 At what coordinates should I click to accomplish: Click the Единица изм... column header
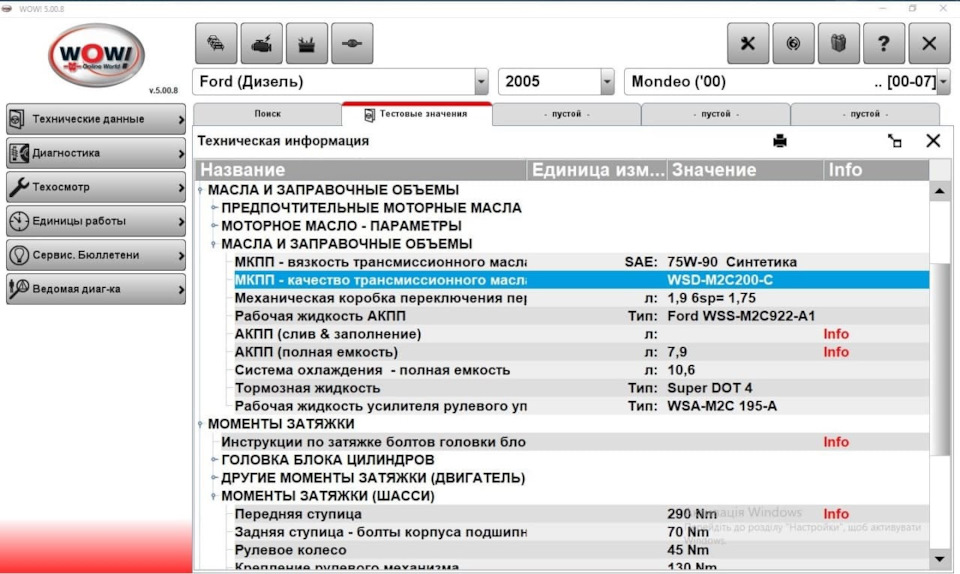point(597,170)
